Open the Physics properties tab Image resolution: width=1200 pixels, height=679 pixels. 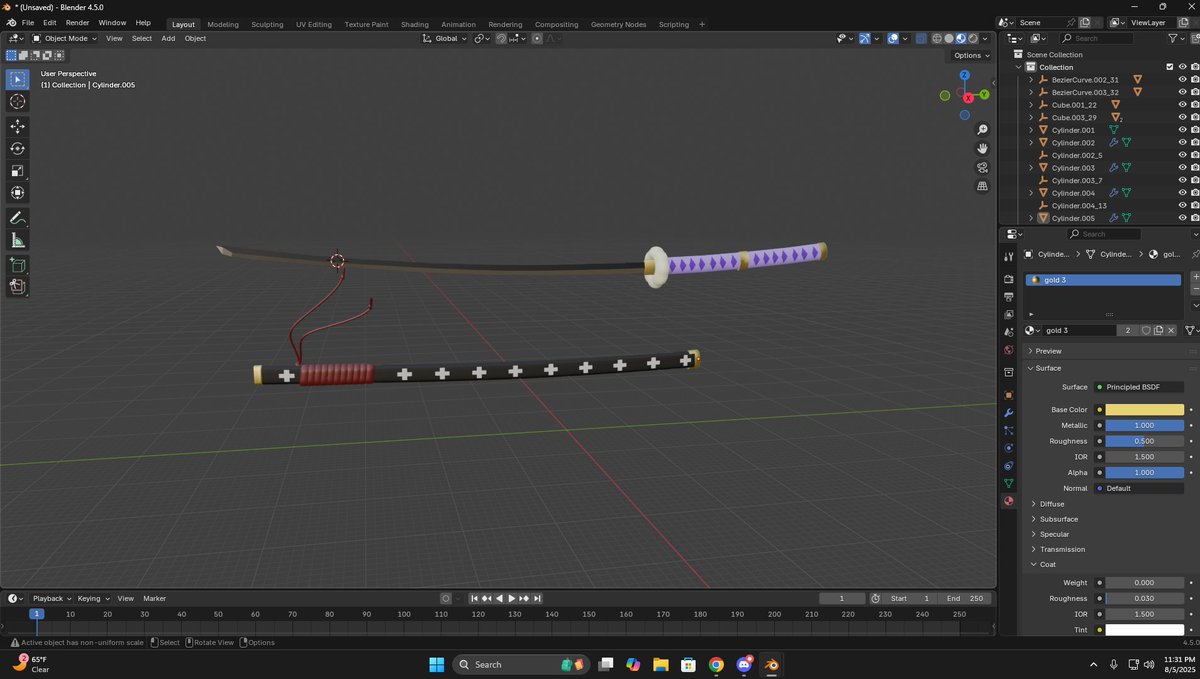1008,448
